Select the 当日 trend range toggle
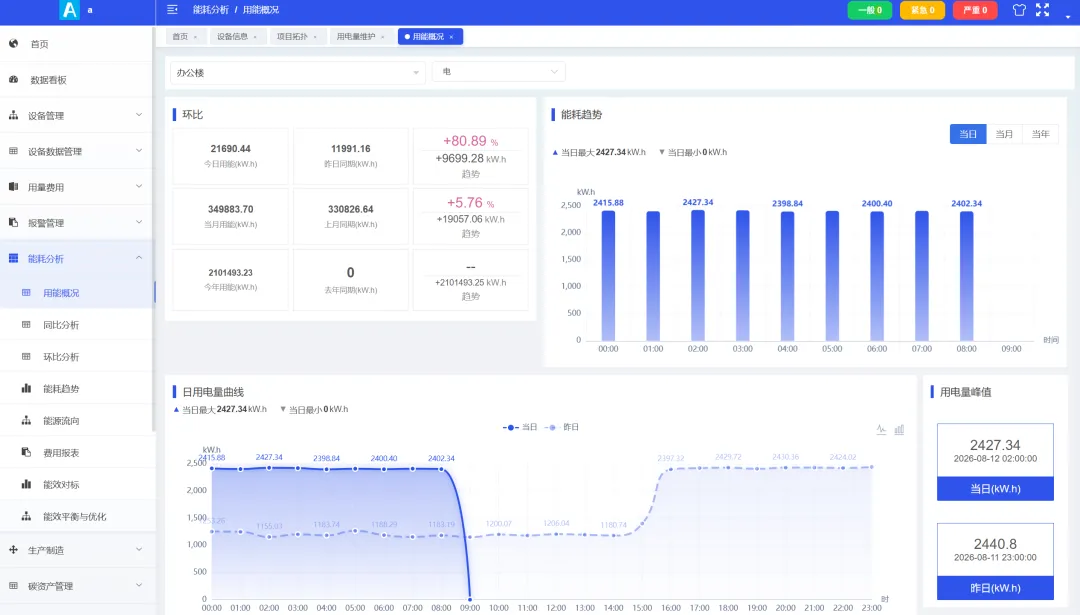 pos(968,134)
